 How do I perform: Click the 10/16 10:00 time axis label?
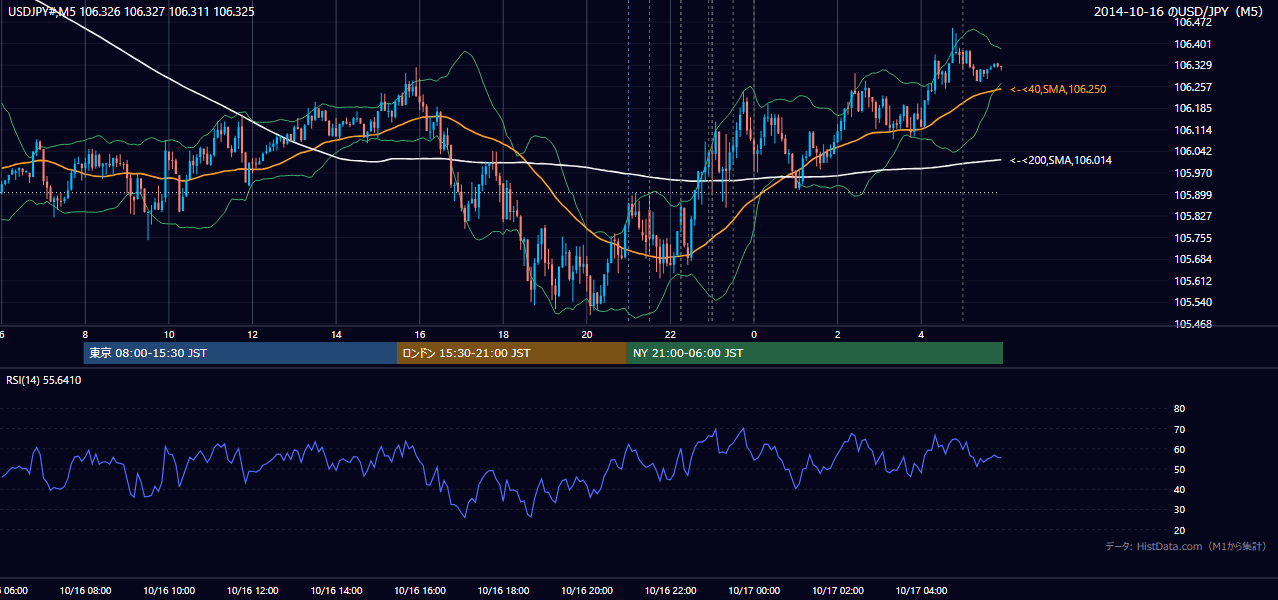tap(169, 591)
